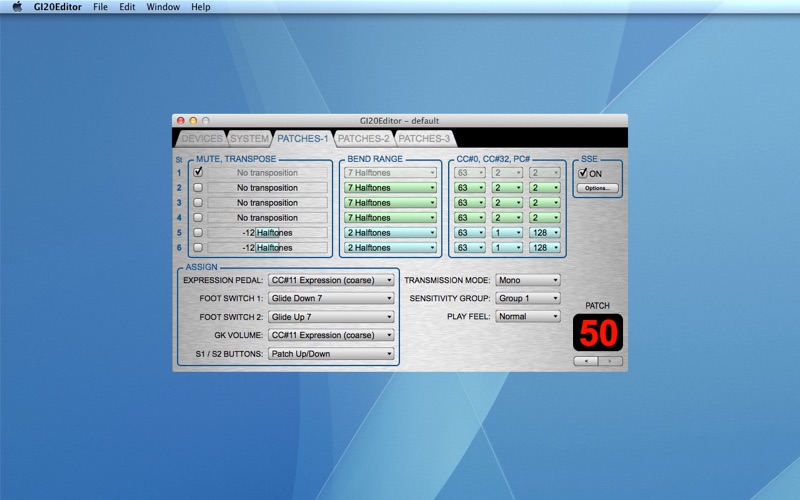
Task: Open string 5 CC#0 value 63 dropdown
Action: pyautogui.click(x=469, y=233)
